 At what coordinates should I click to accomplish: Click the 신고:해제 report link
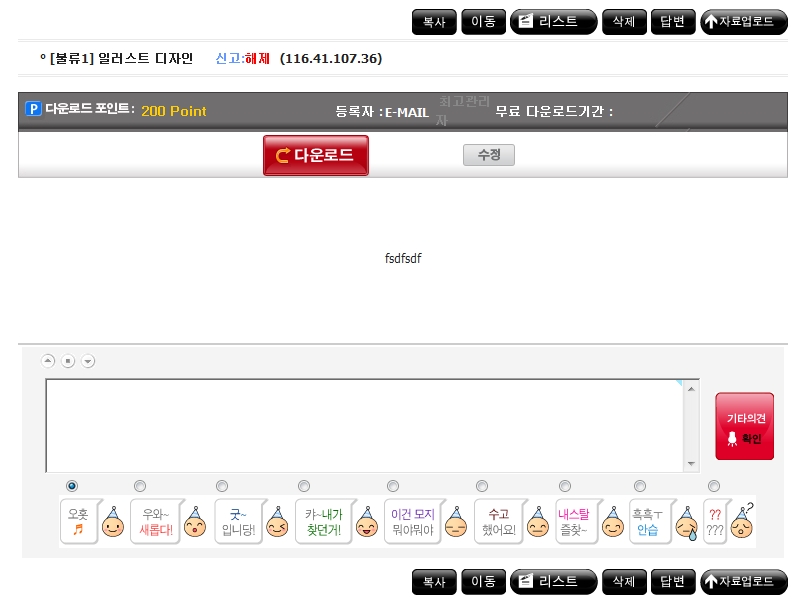pos(242,59)
